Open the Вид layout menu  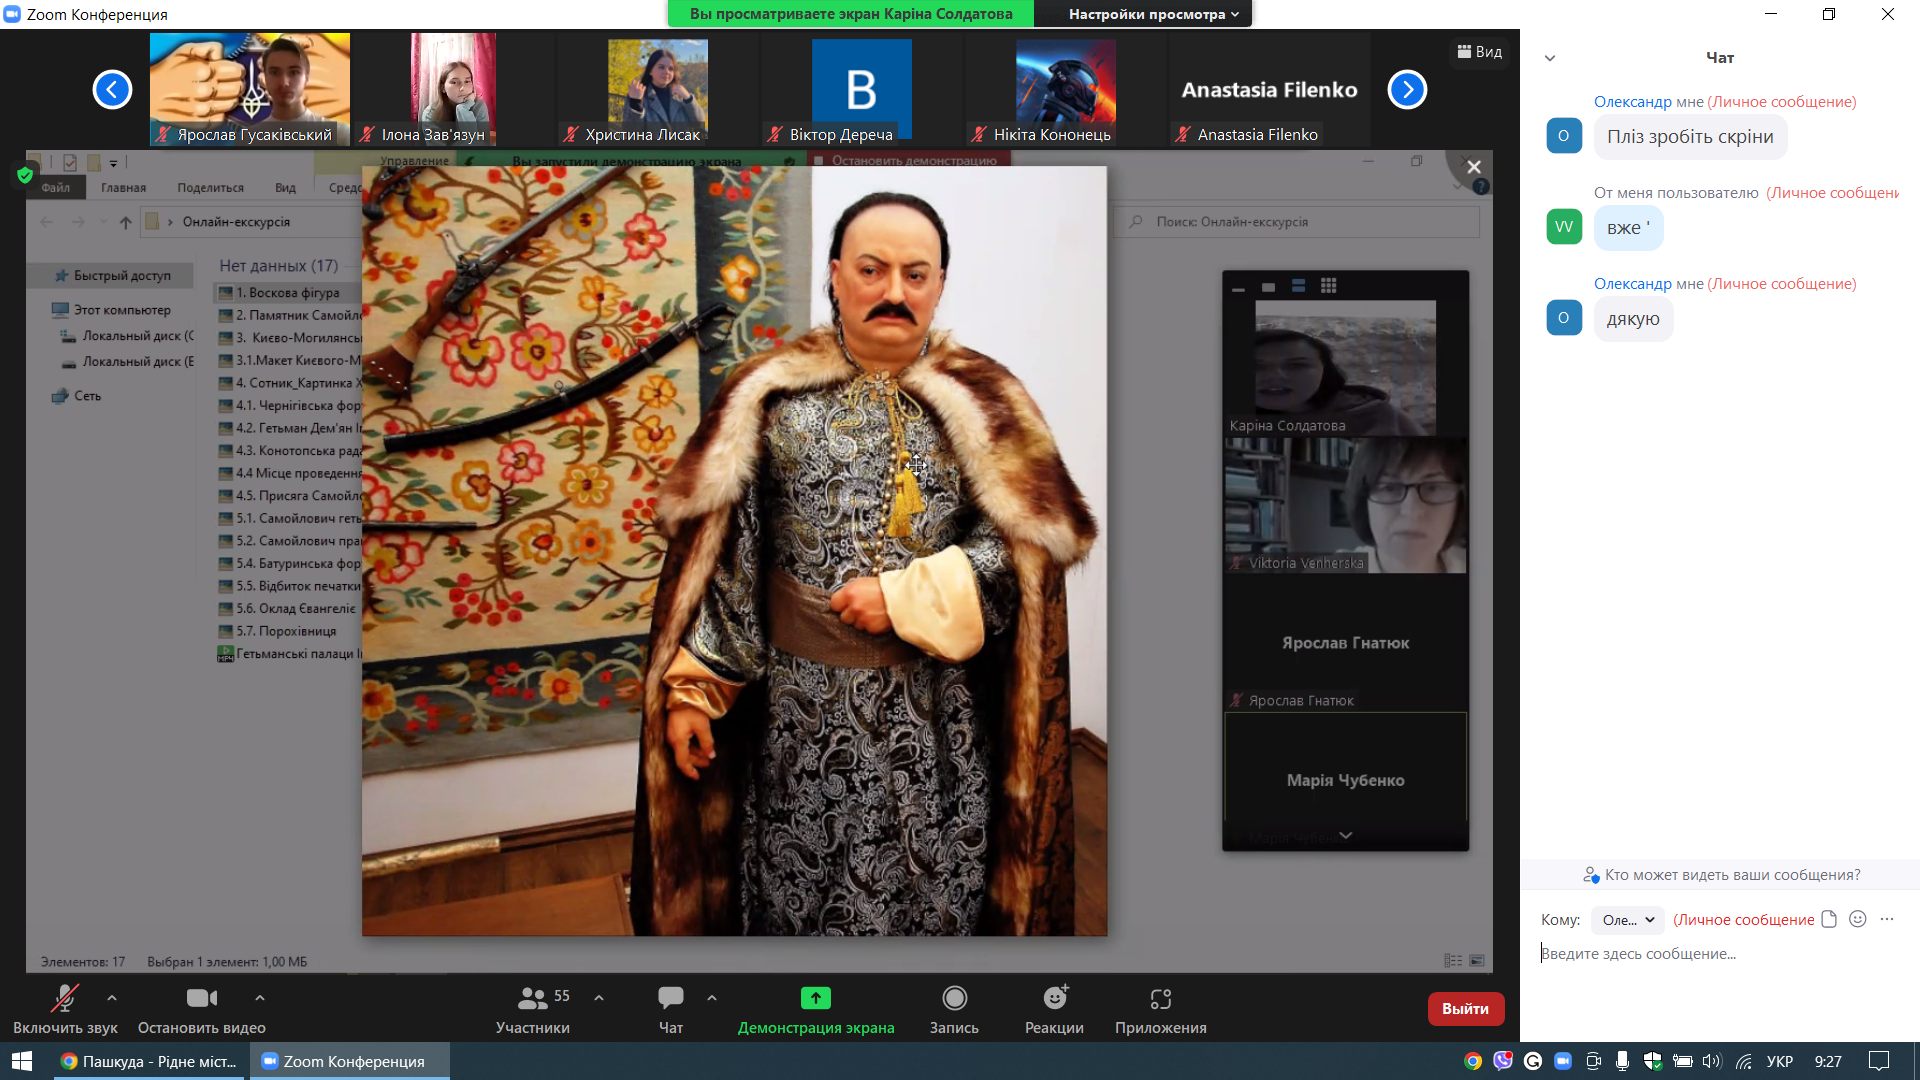click(1479, 52)
